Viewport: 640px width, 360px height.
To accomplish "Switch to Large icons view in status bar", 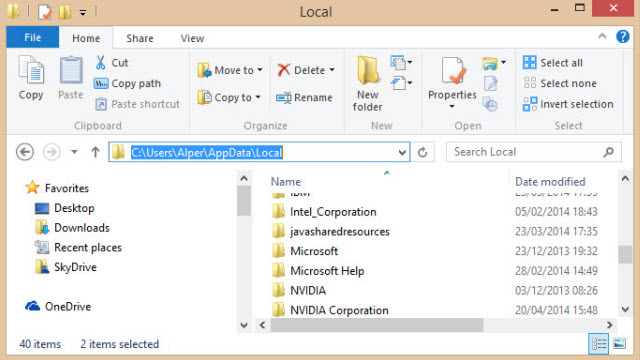I will (619, 344).
